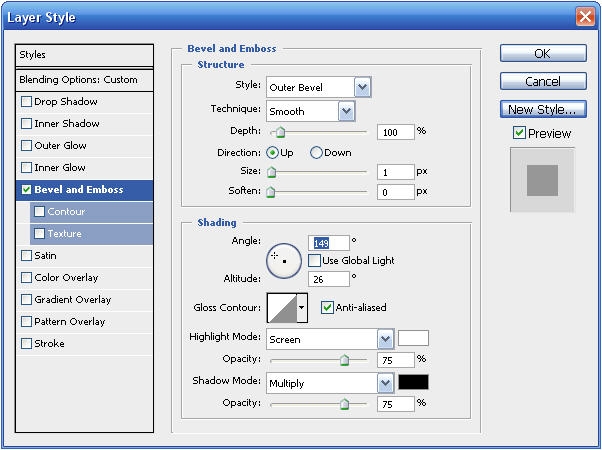Click the Soften slider handle
602x450 pixels.
tap(271, 191)
